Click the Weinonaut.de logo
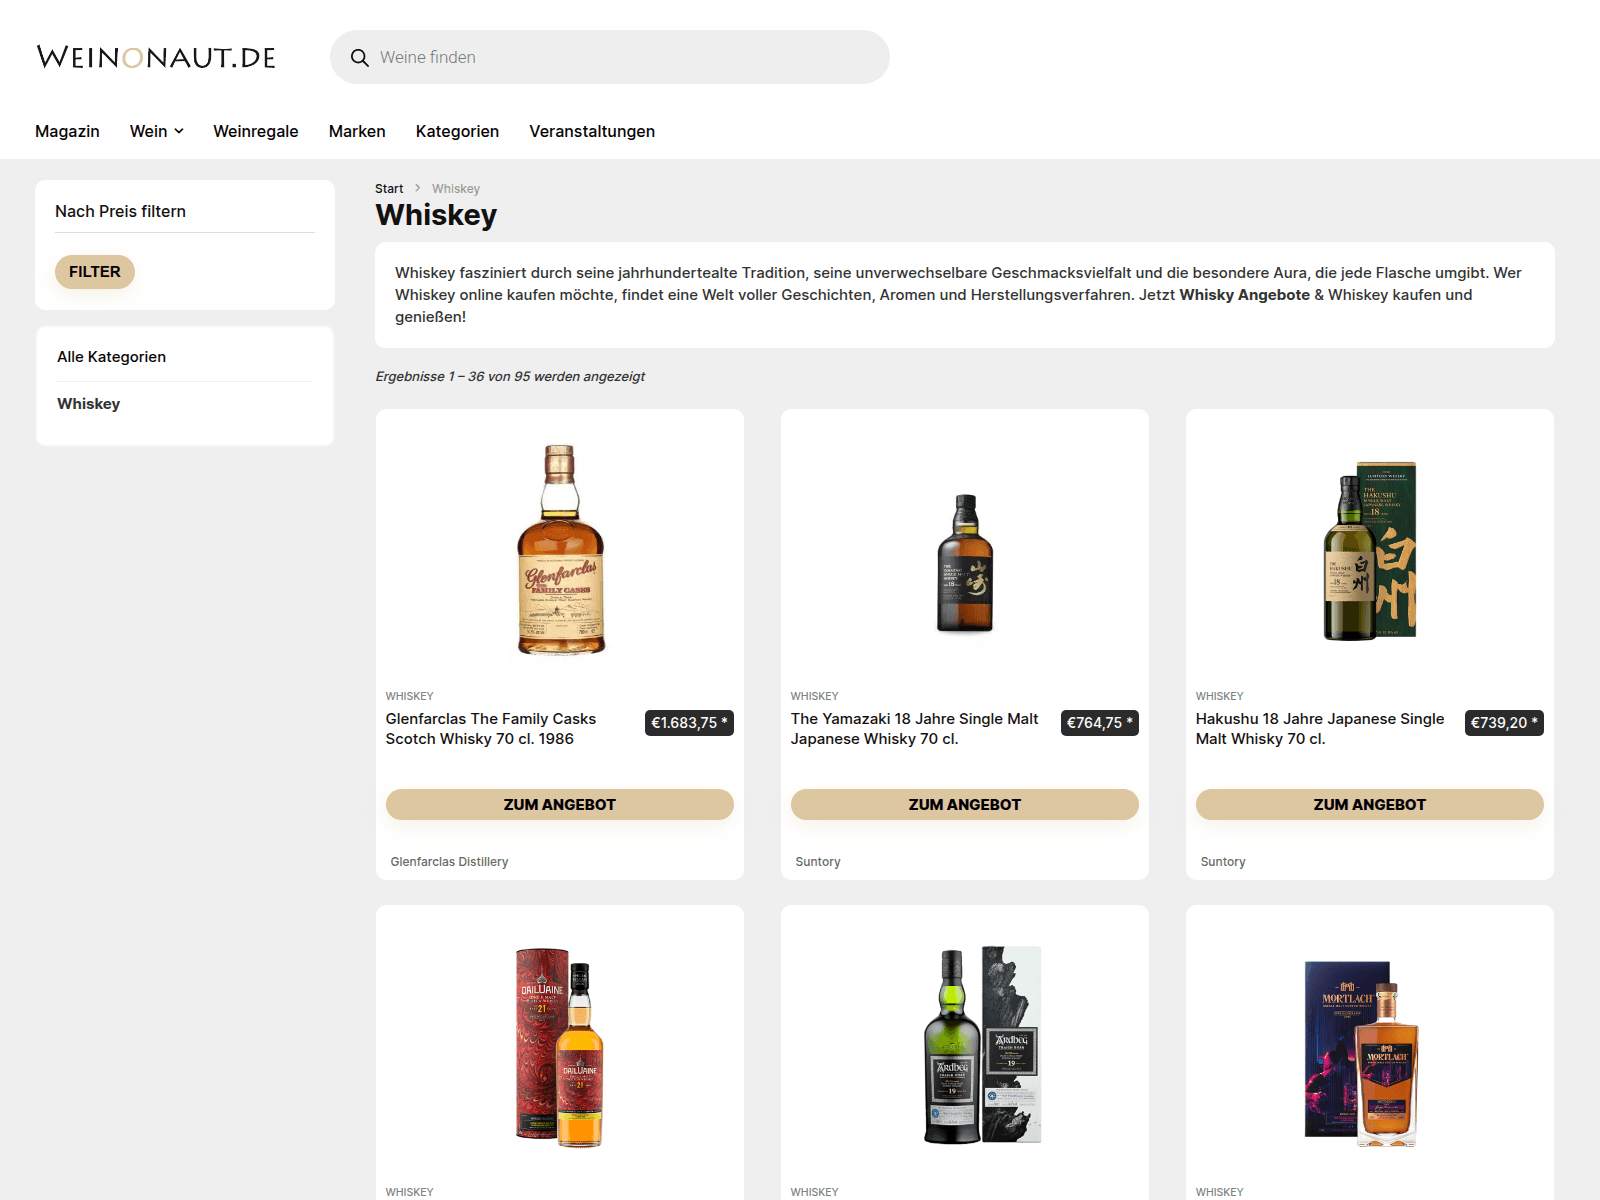The height and width of the screenshot is (1200, 1600). tap(156, 57)
